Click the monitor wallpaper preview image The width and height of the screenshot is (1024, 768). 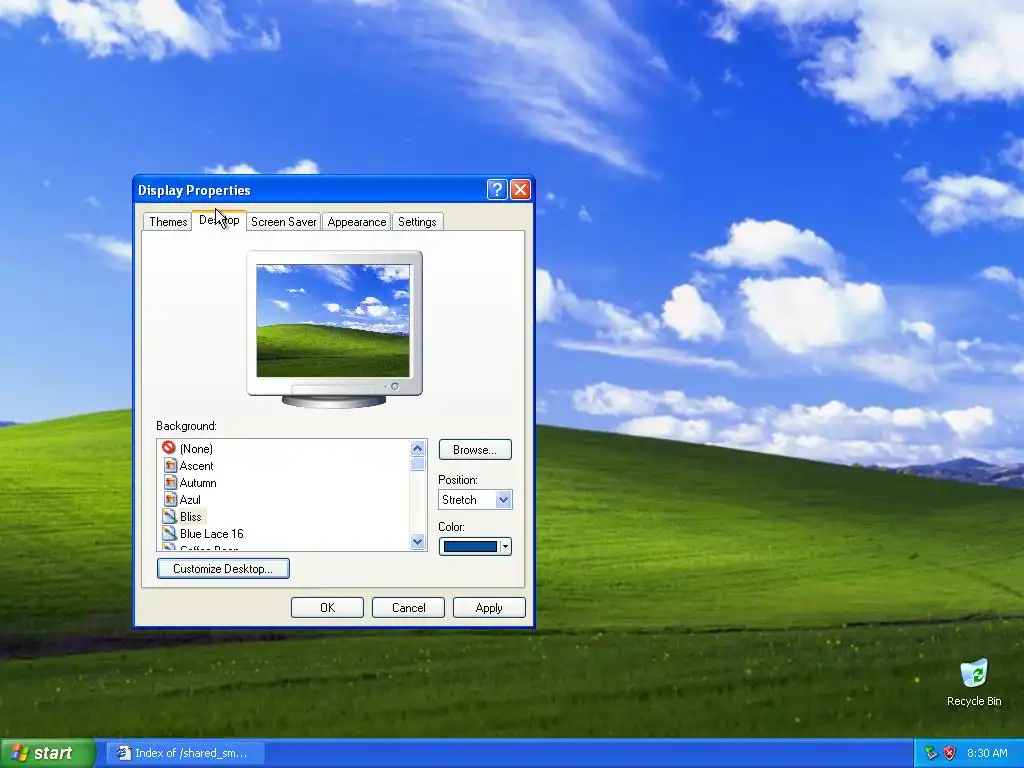click(333, 321)
